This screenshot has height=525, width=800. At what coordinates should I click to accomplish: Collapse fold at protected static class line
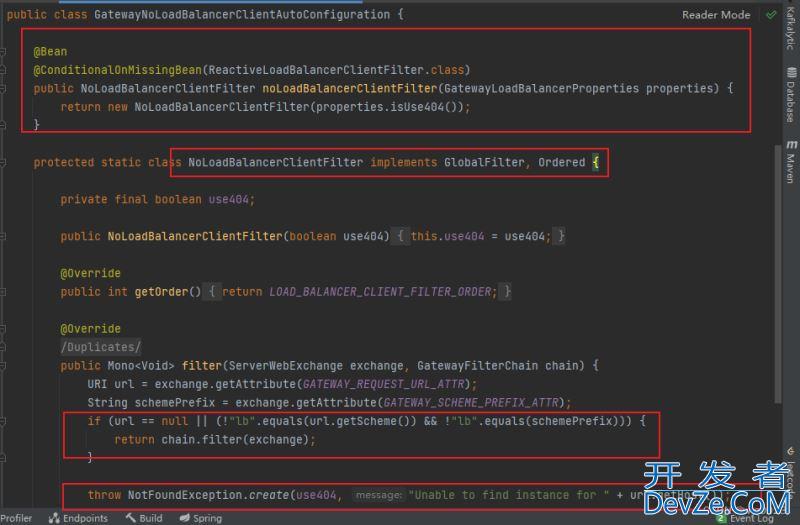(3, 162)
